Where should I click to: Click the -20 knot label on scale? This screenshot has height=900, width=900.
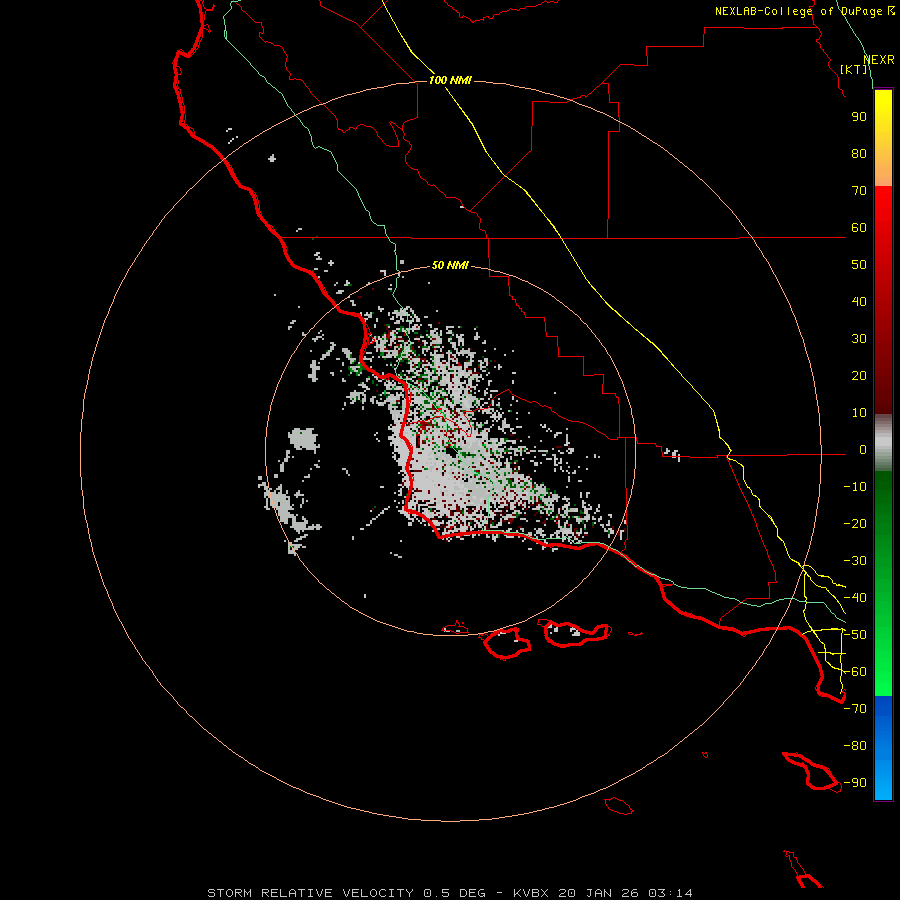[x=855, y=524]
